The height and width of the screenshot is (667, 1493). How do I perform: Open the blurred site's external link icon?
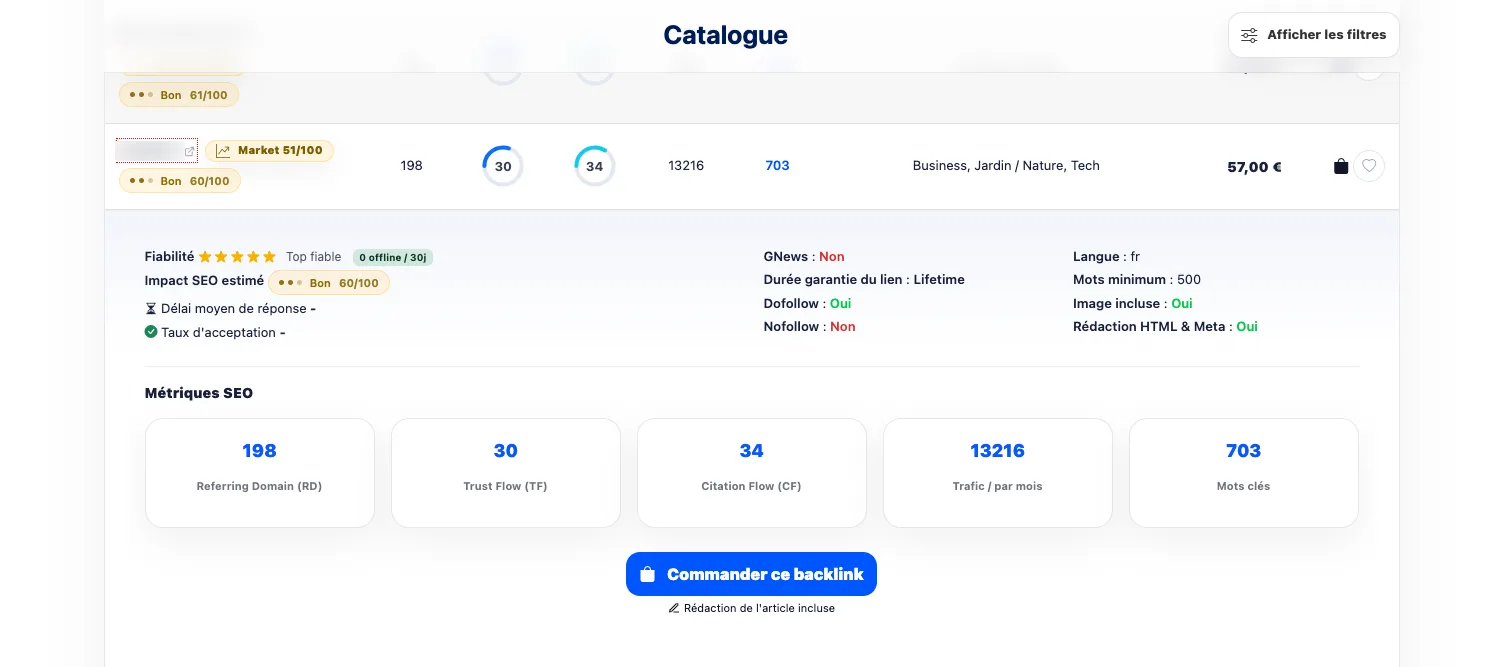tap(189, 151)
